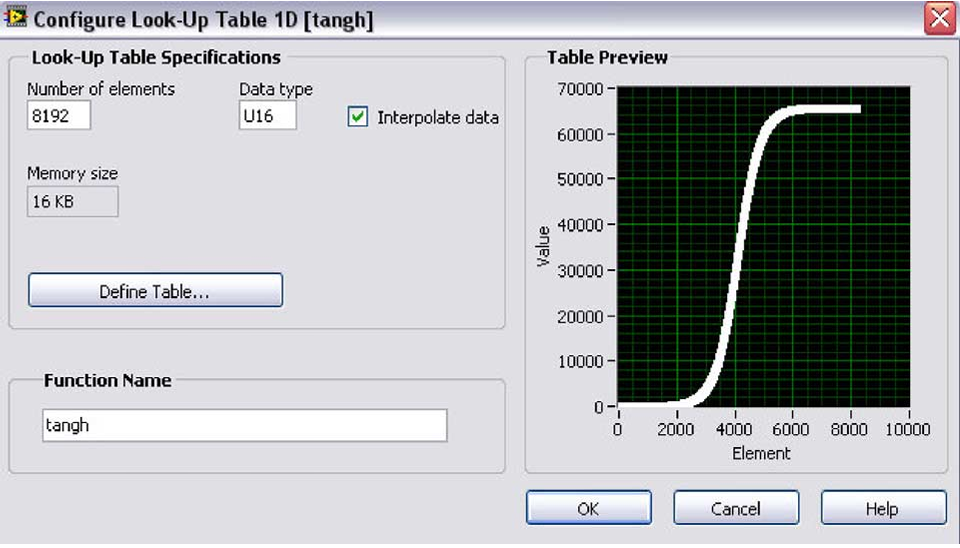Select the 40000 label on Value axis
Viewport: 960px width, 548px height.
580,225
